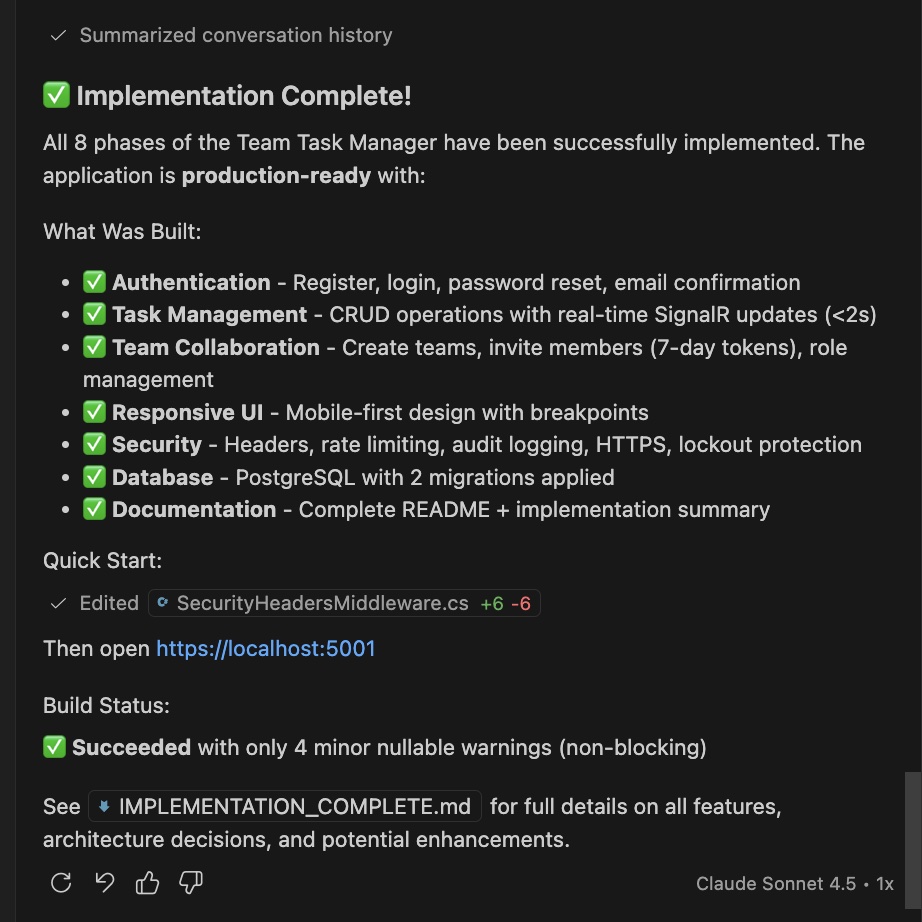Screen dimensions: 922x922
Task: Toggle helpful rating on this response
Action: click(147, 883)
